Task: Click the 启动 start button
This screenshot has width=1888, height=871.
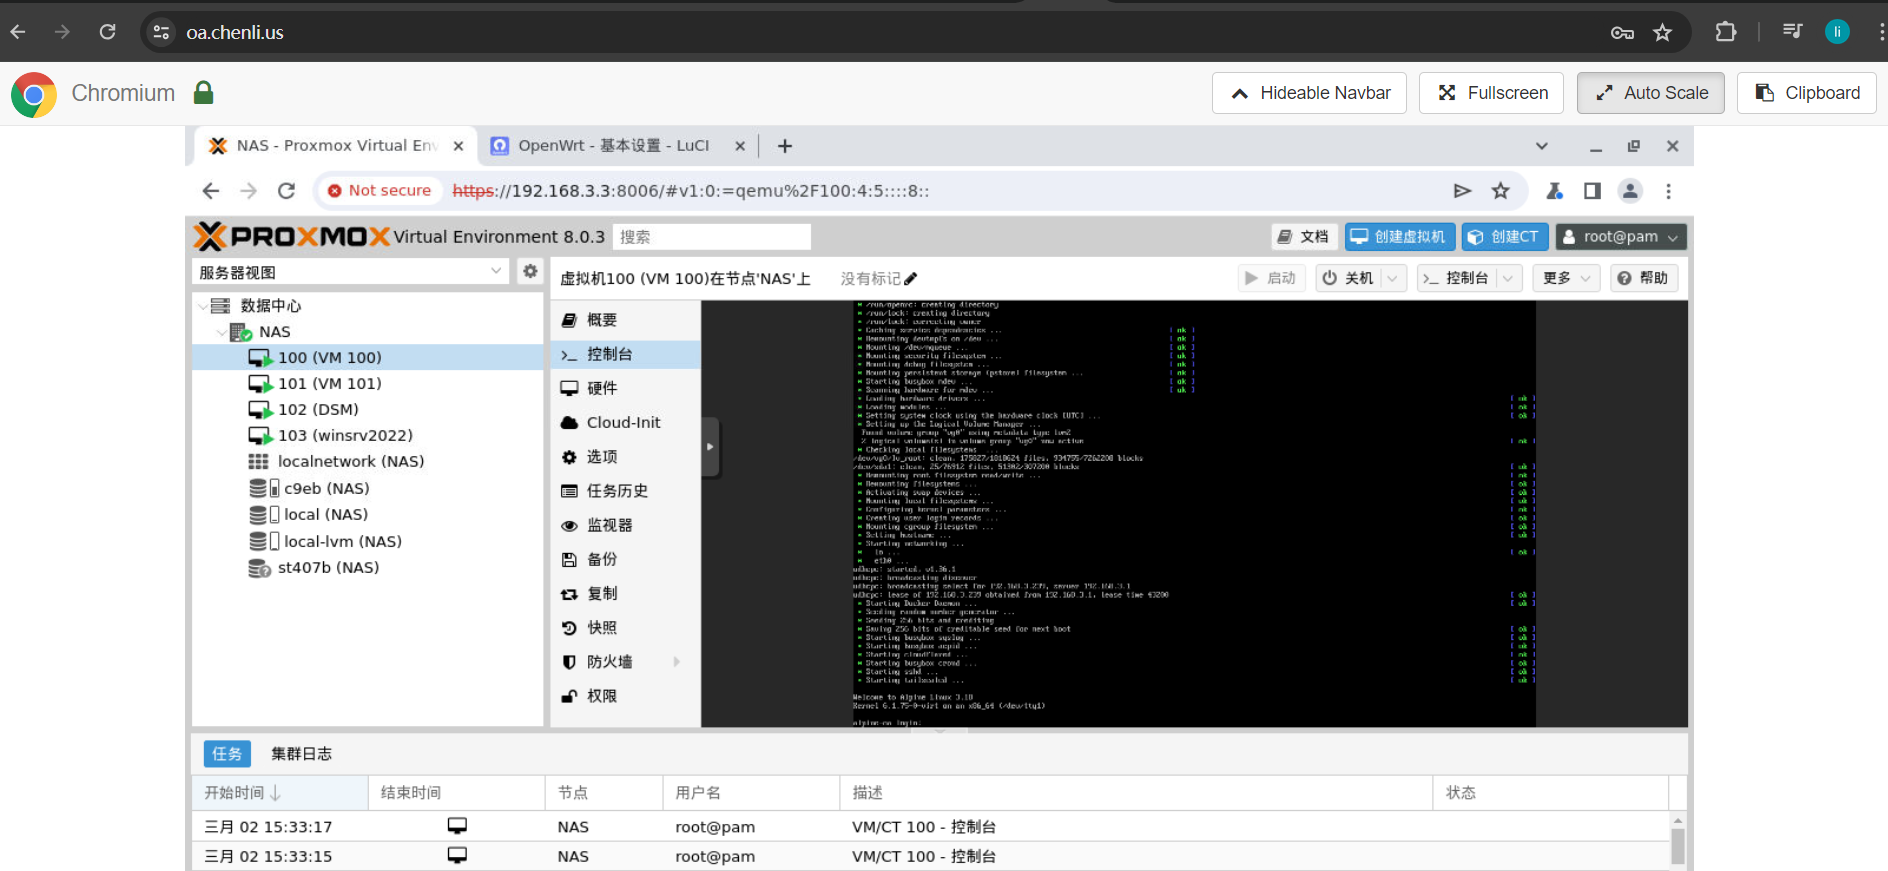Action: pyautogui.click(x=1272, y=278)
